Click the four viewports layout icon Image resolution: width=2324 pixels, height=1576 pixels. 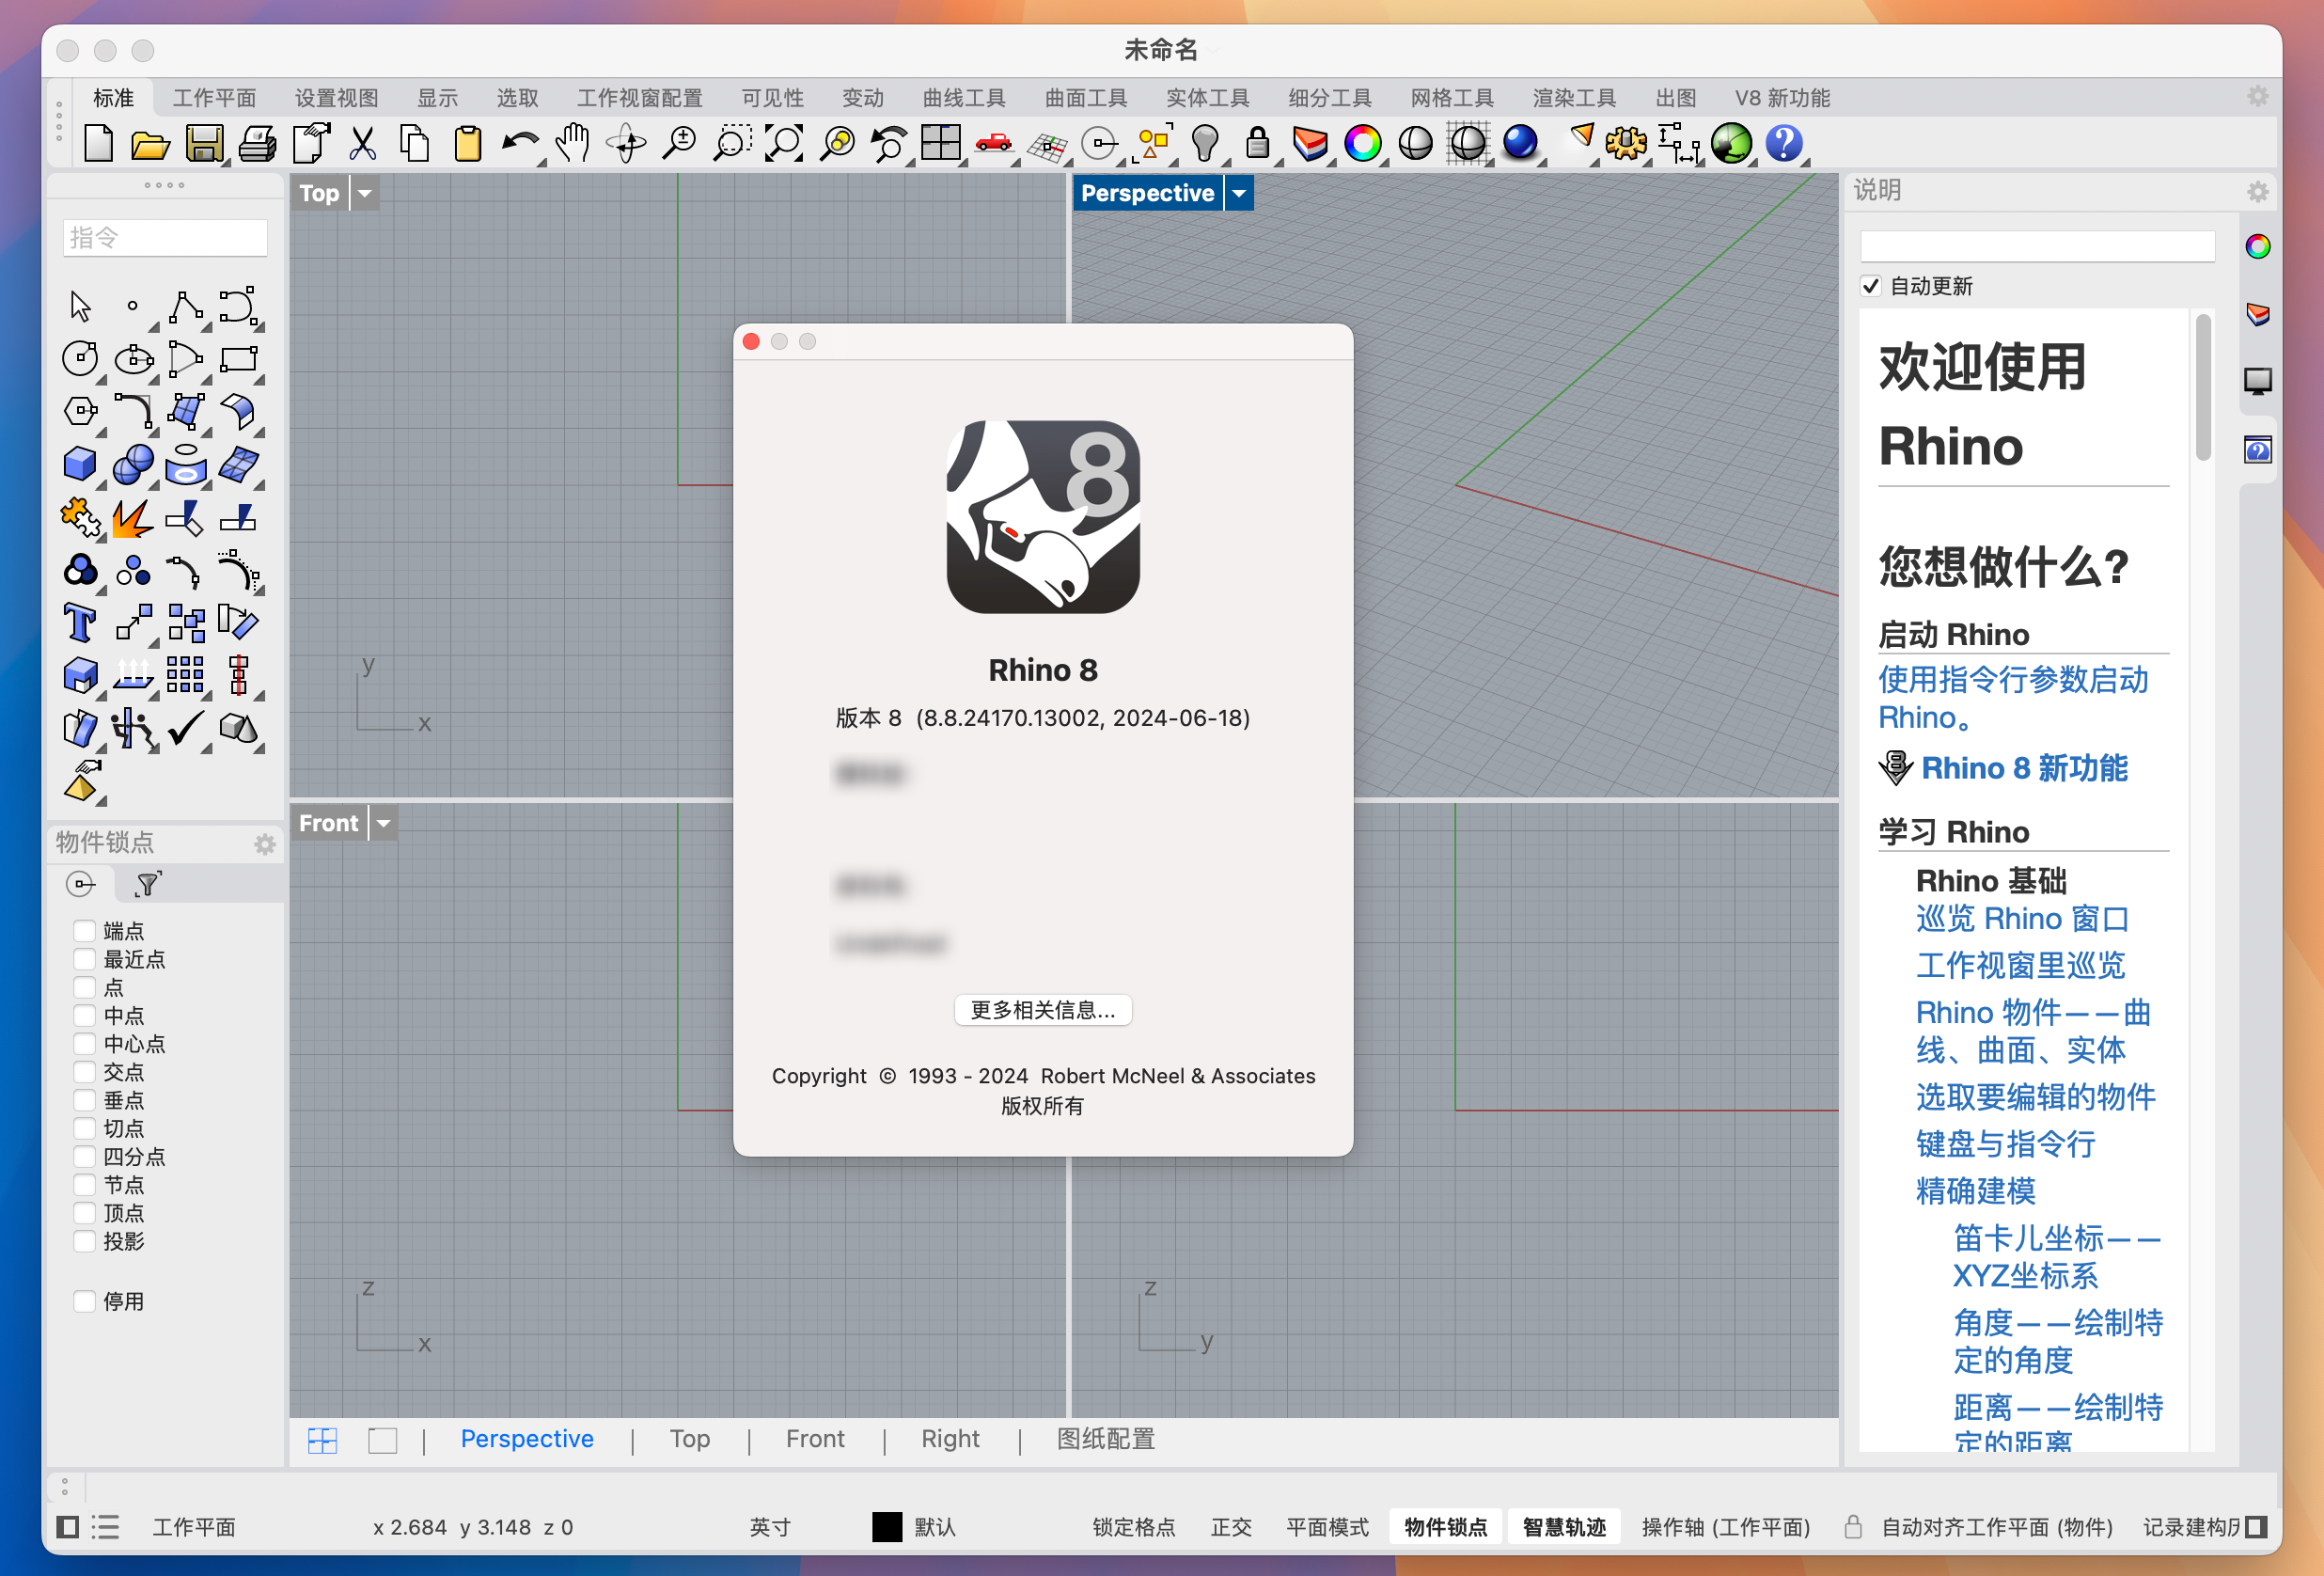pos(941,144)
